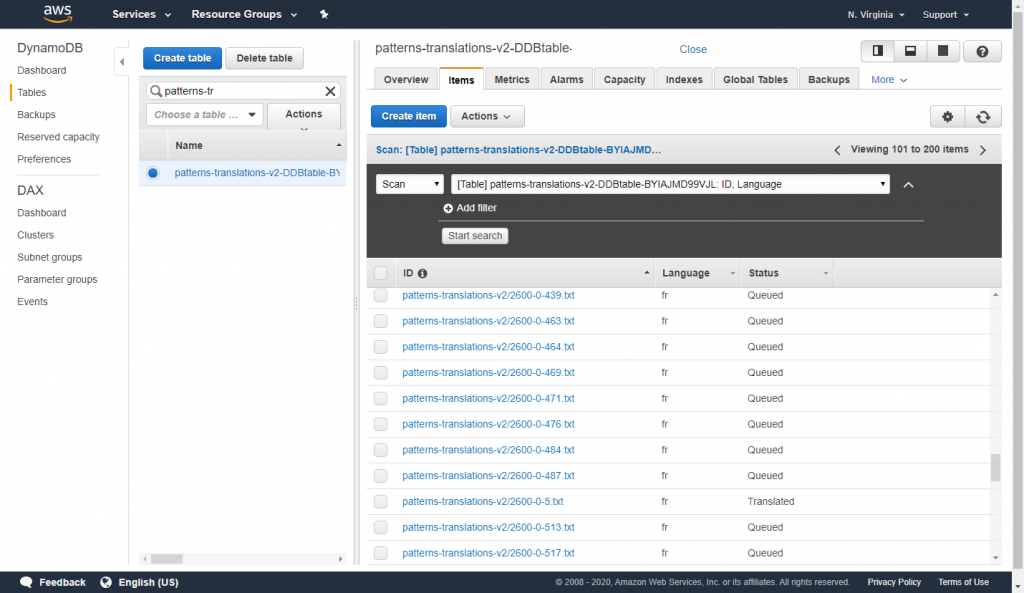
Task: Switch to the Metrics tab
Action: pos(511,78)
